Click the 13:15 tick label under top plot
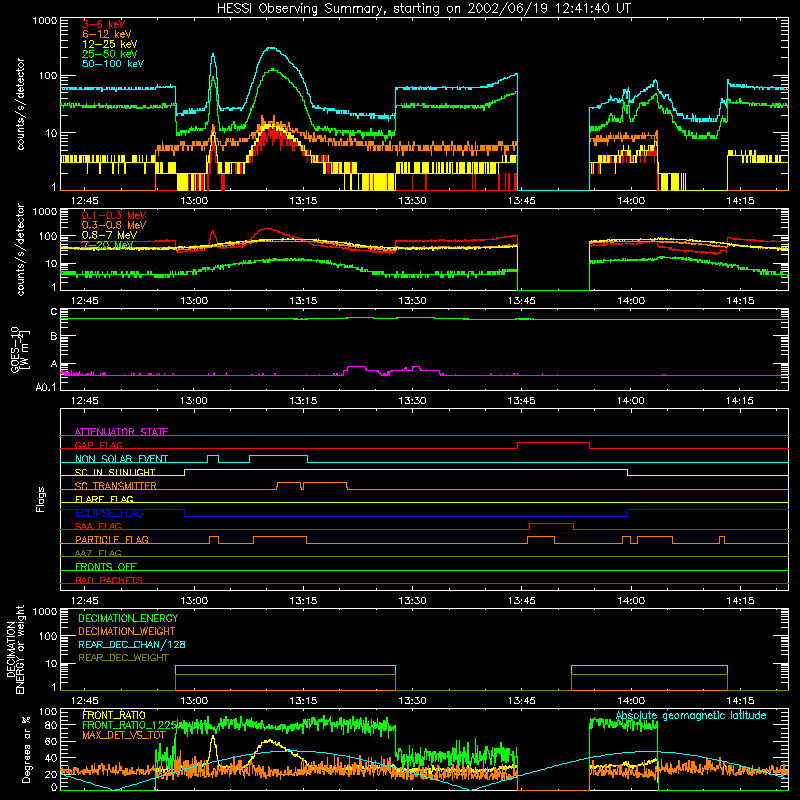Viewport: 800px width, 800px height. pyautogui.click(x=303, y=201)
